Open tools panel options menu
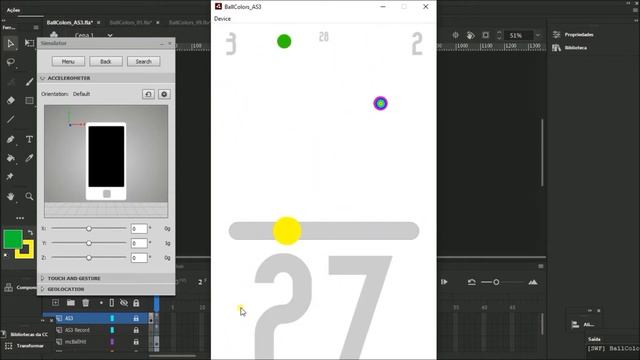The height and width of the screenshot is (360, 640). [36, 27]
